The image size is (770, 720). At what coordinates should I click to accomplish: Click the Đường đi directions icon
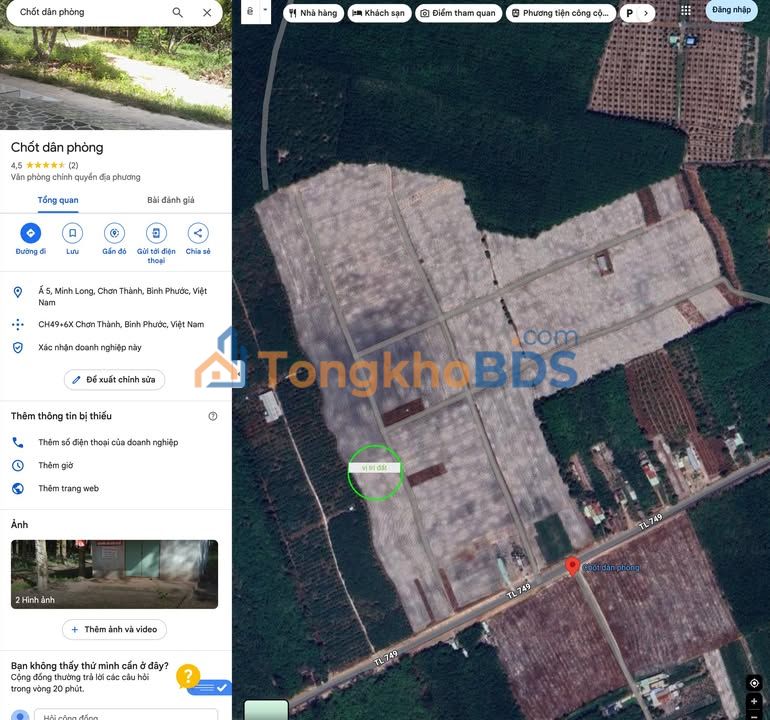[x=31, y=233]
